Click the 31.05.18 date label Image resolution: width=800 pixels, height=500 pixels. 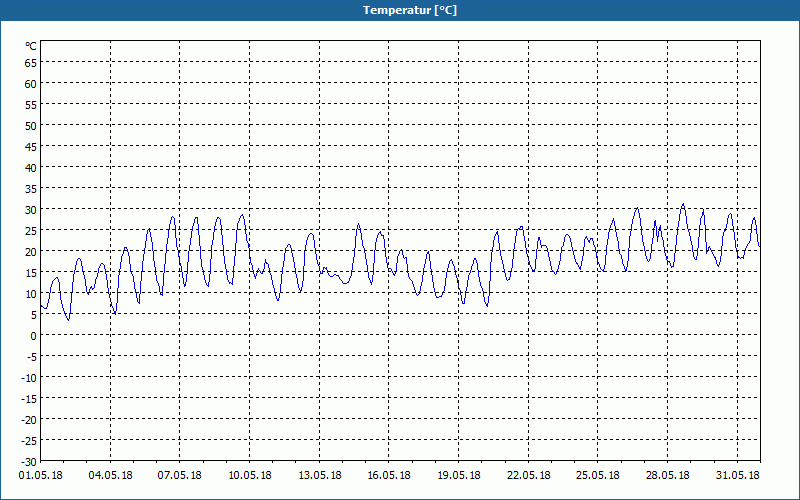point(737,476)
